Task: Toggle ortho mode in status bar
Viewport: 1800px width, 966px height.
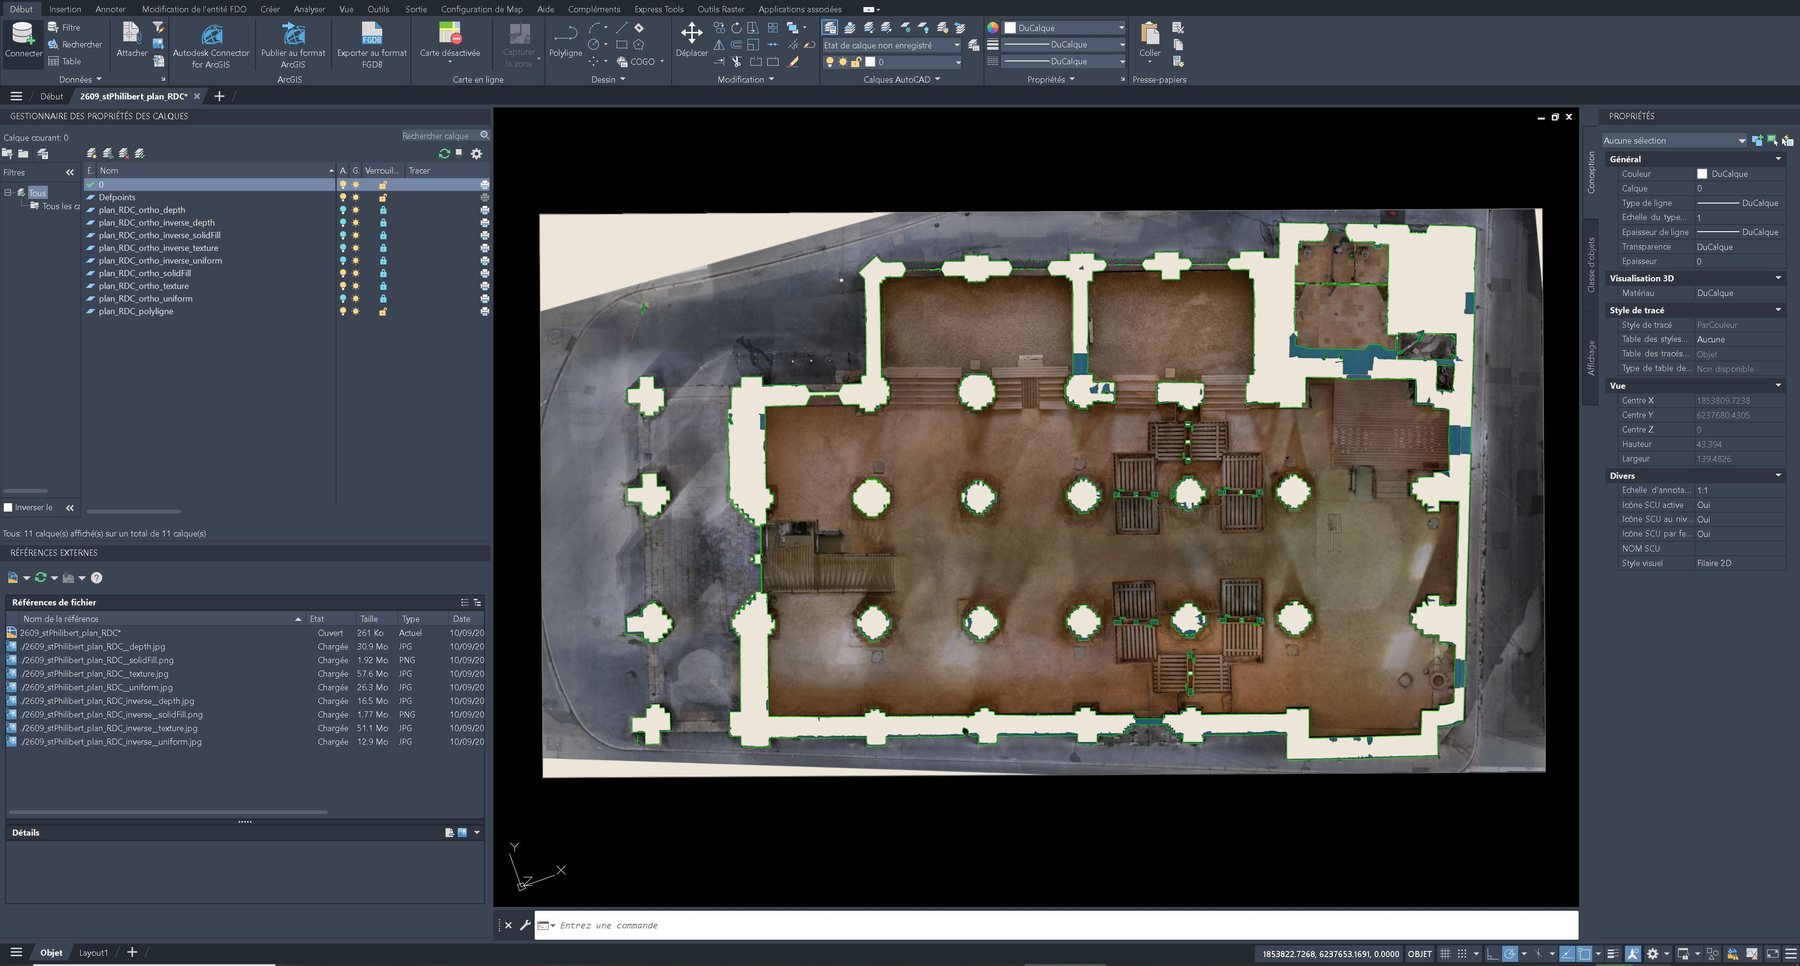Action: (1492, 953)
